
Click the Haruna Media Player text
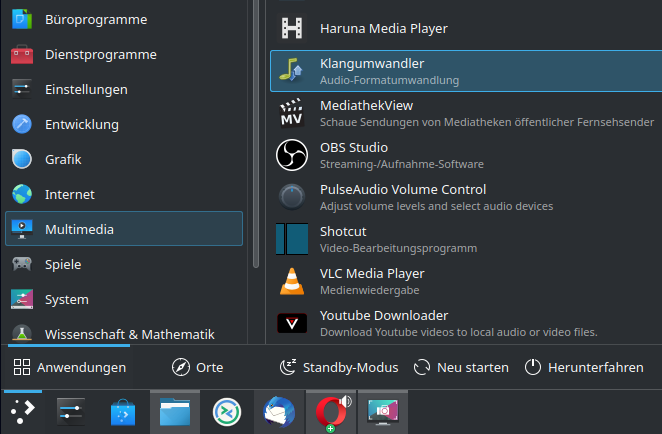(384, 28)
